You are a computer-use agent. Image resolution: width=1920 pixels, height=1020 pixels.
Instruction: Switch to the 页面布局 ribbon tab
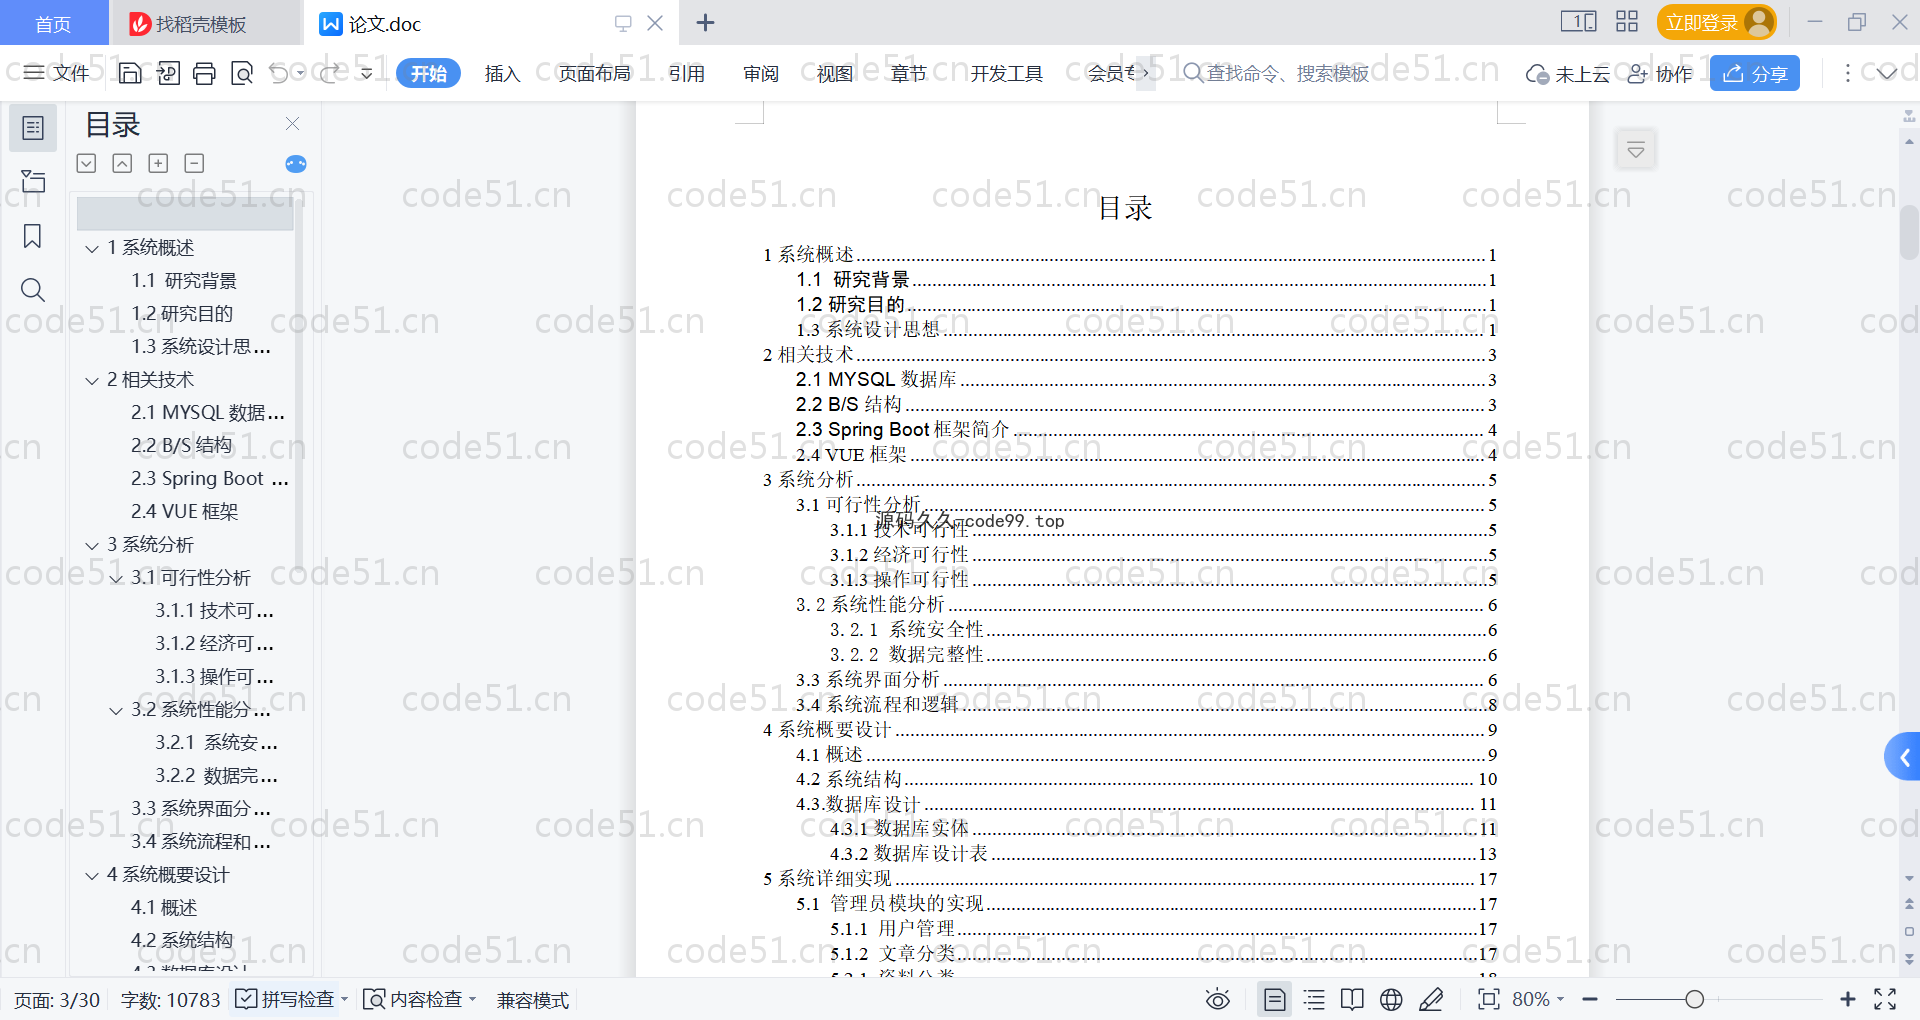pos(594,73)
